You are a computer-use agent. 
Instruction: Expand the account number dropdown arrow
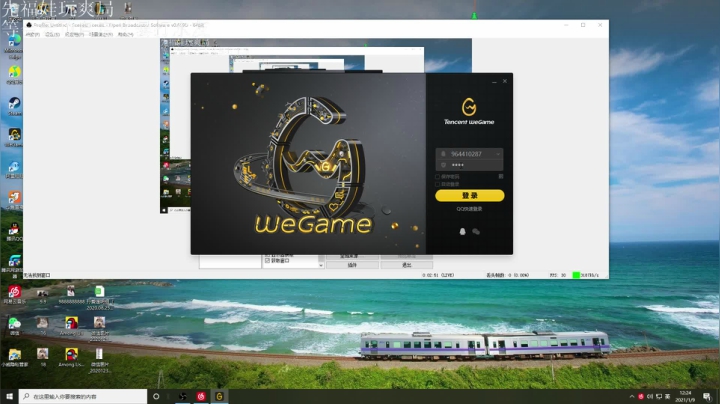(498, 154)
